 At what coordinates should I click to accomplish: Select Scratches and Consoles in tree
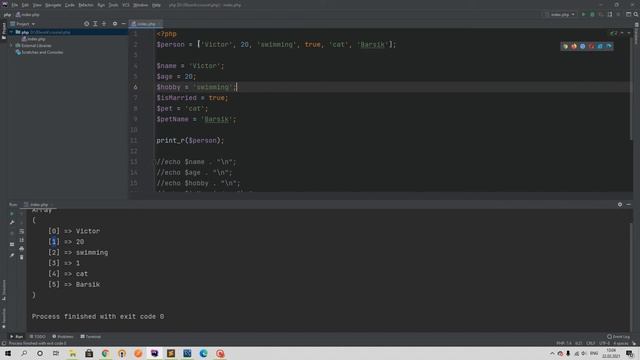pyautogui.click(x=40, y=52)
